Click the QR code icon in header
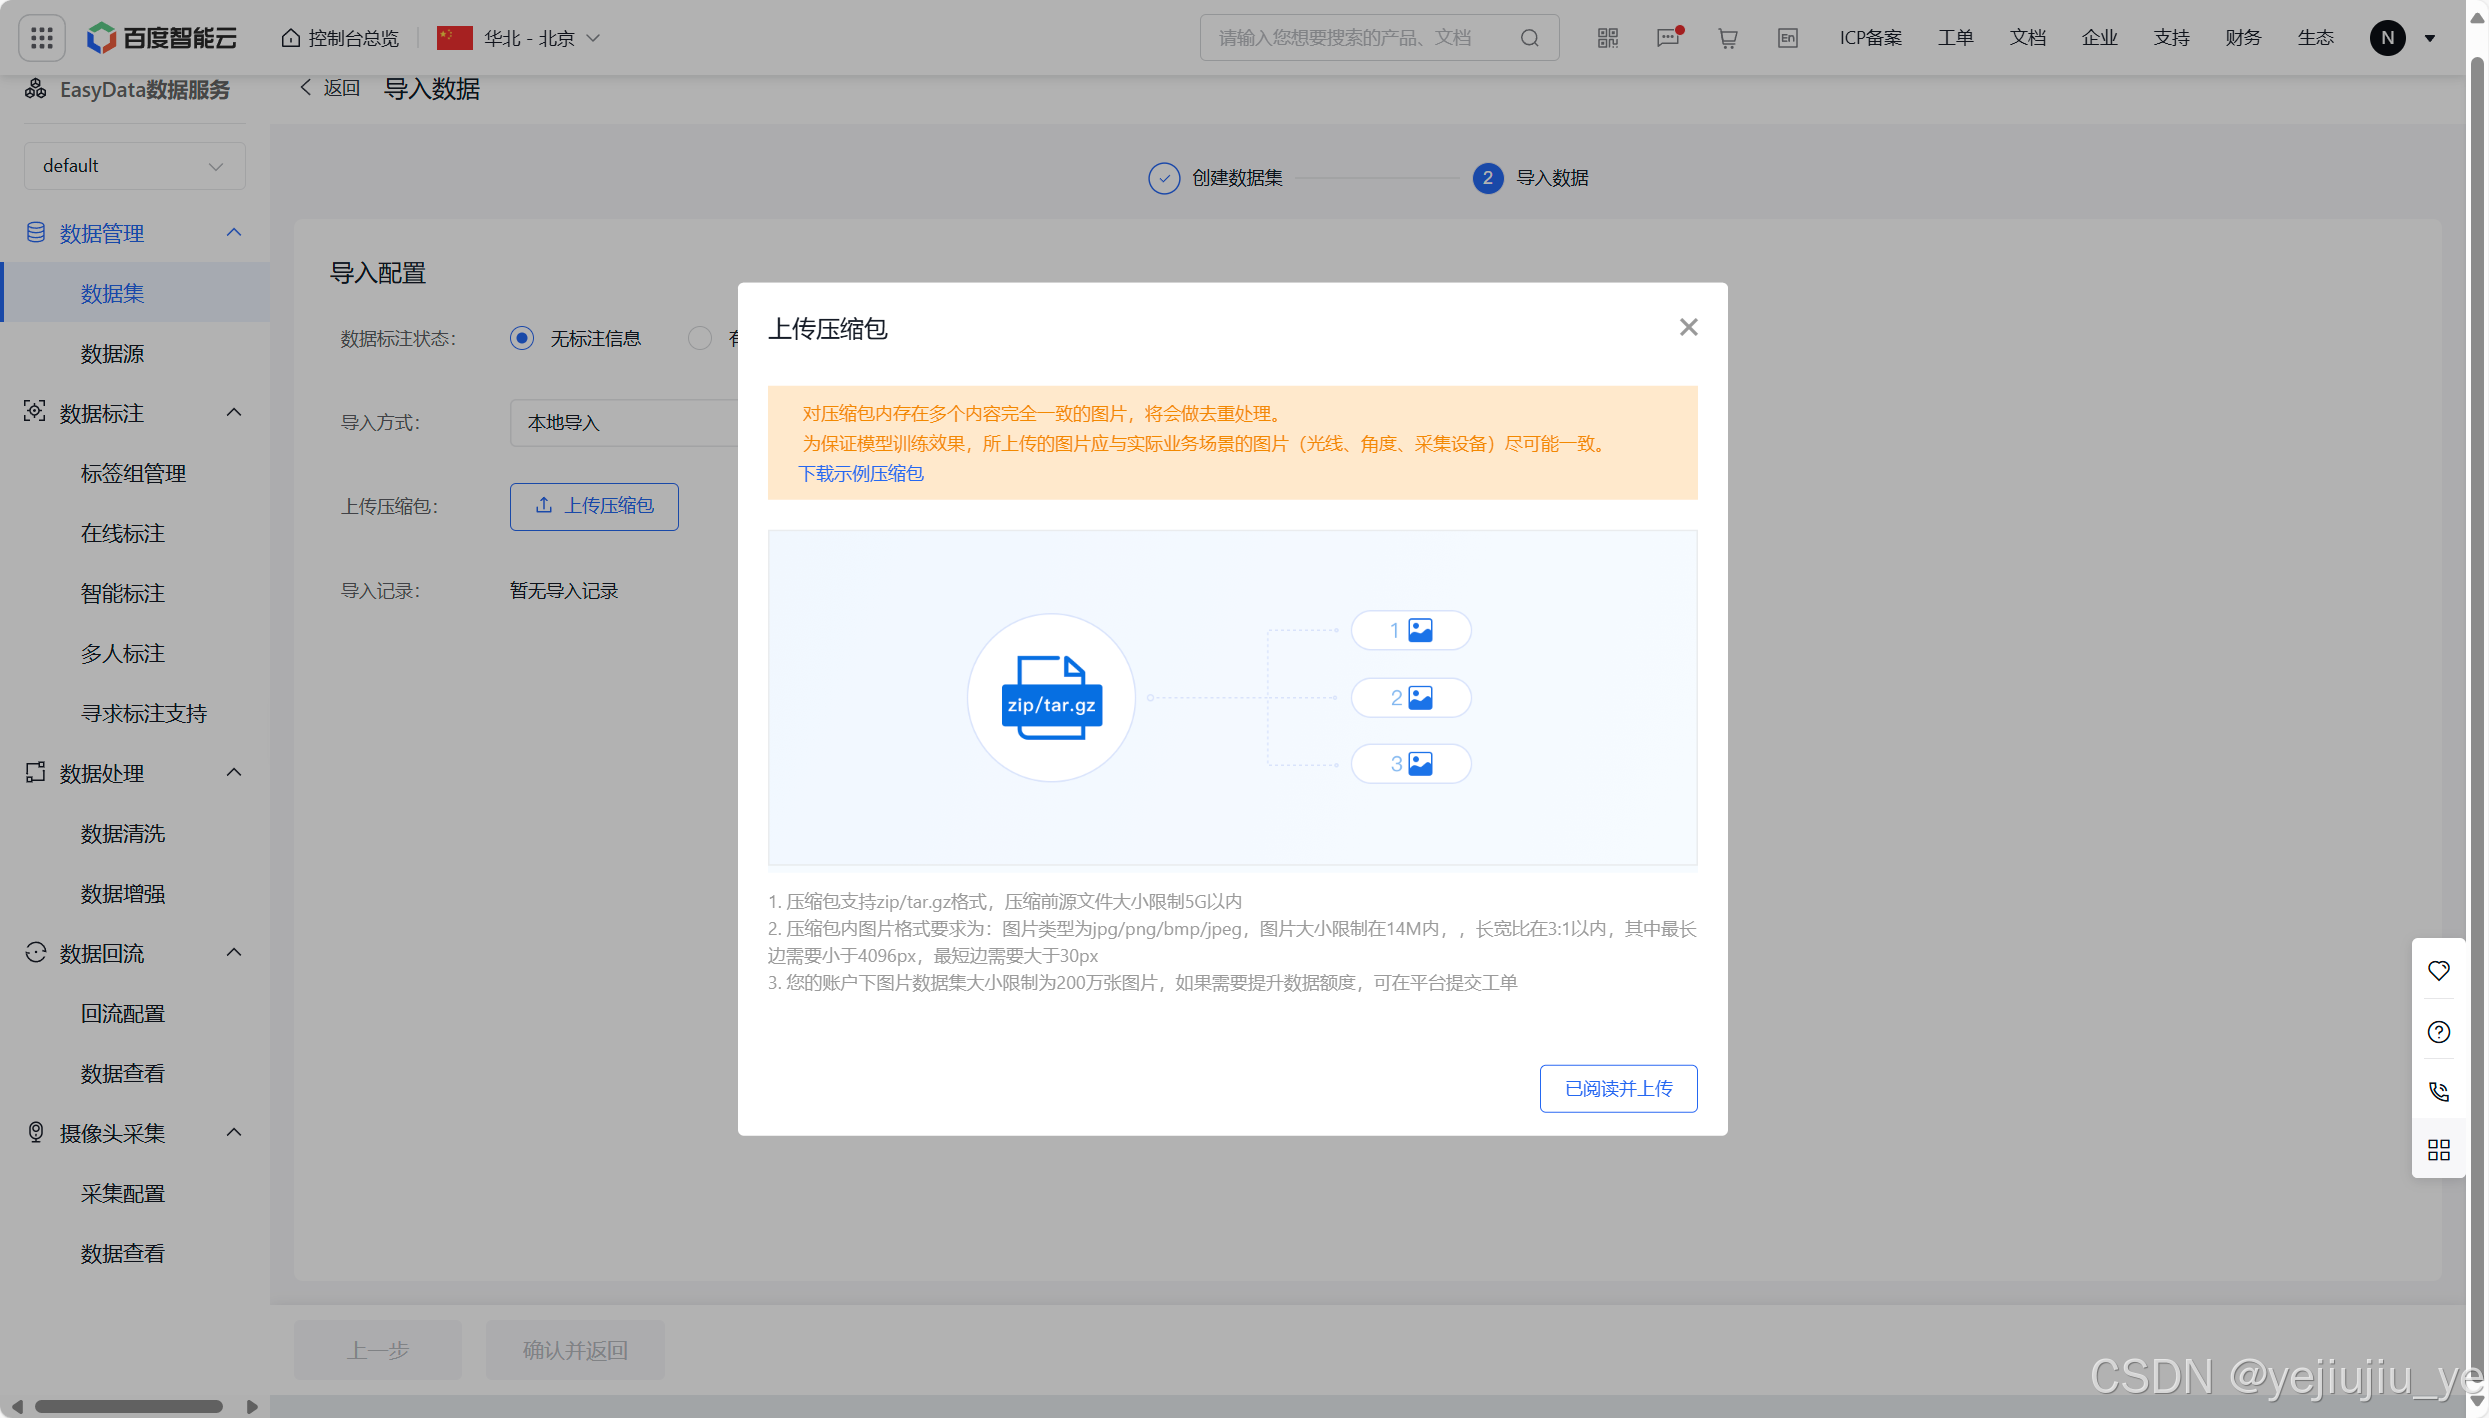 [x=1607, y=38]
